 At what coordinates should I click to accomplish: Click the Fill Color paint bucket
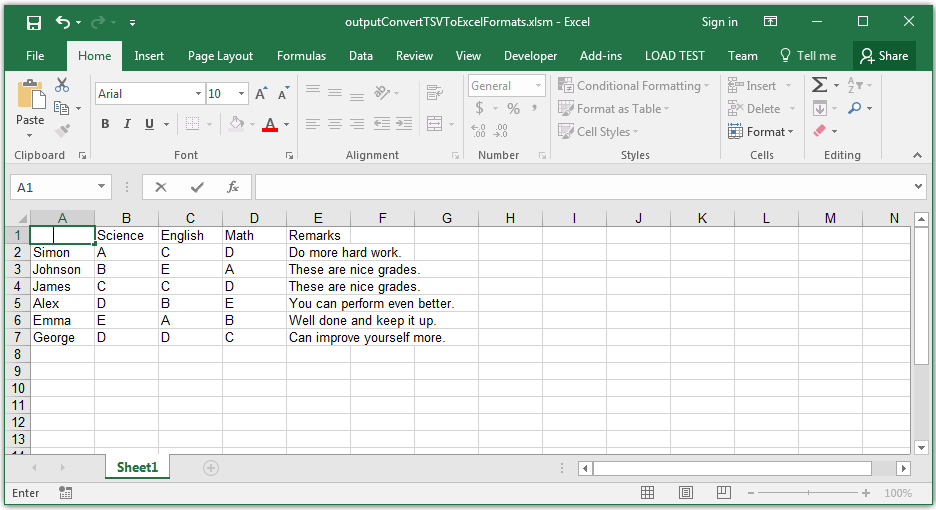pos(237,124)
